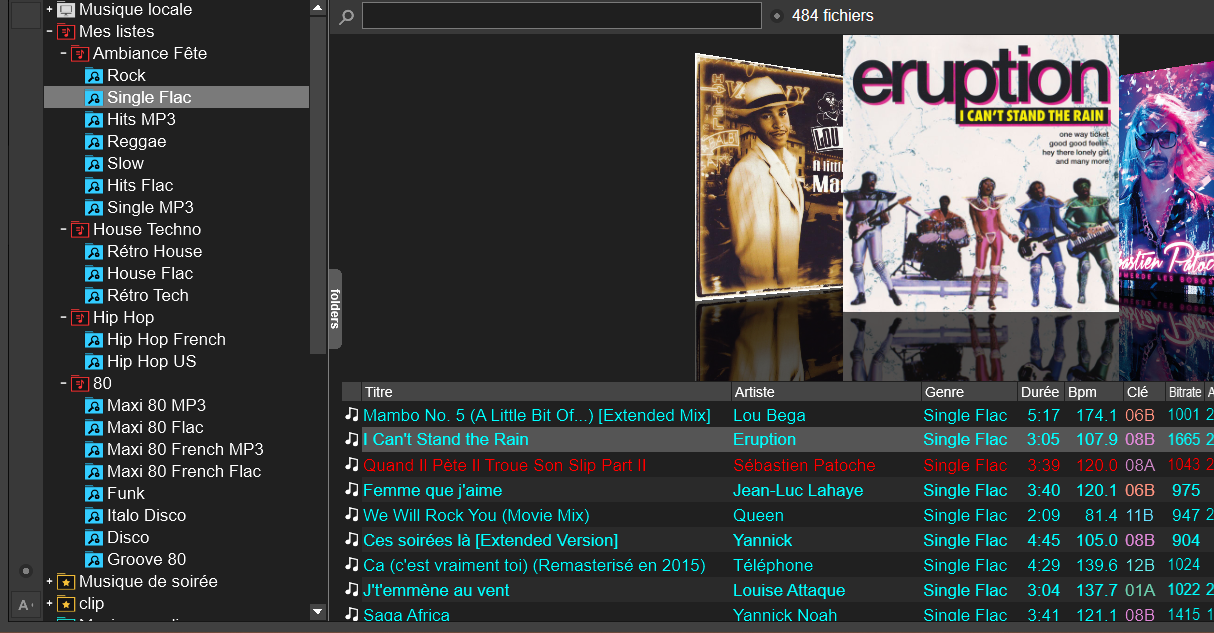This screenshot has width=1214, height=633.
Task: Click the Groove 80 filter folder icon
Action: [x=94, y=559]
